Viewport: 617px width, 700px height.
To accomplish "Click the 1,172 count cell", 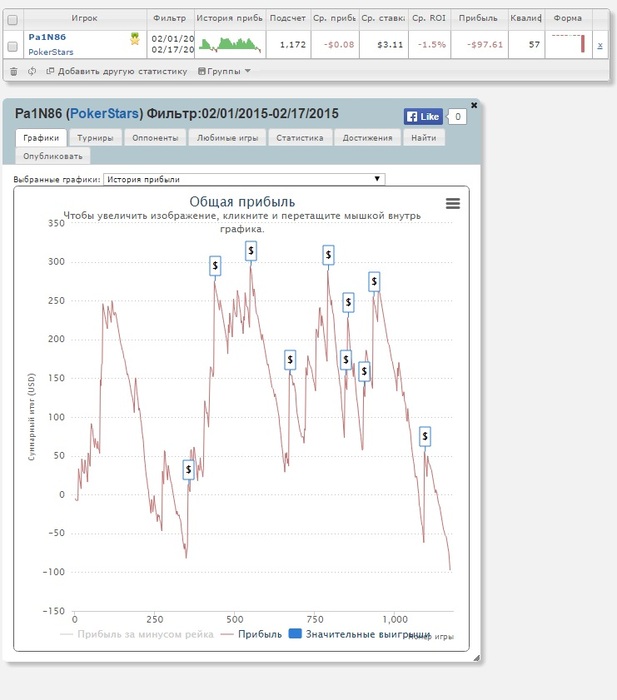I will pos(288,45).
